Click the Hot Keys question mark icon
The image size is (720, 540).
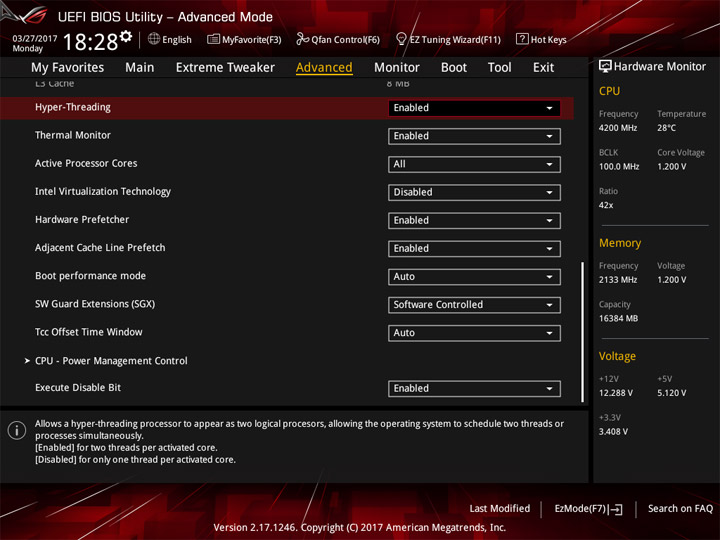[522, 39]
